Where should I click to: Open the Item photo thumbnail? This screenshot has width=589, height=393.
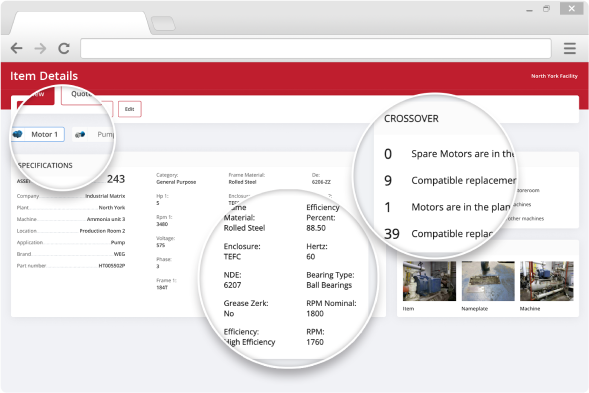(429, 281)
